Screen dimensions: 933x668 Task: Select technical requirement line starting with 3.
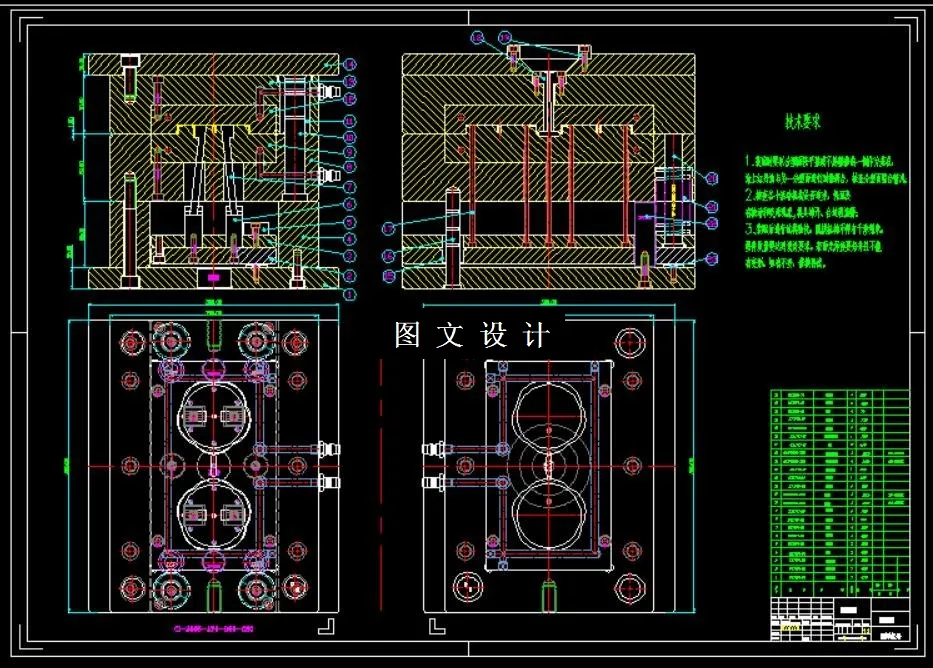click(x=815, y=229)
